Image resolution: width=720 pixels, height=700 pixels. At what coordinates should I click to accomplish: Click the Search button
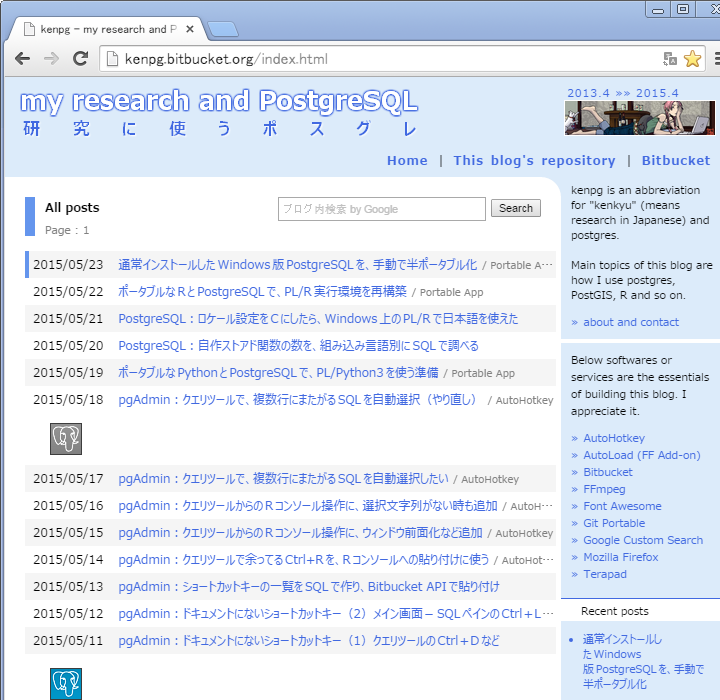[516, 208]
